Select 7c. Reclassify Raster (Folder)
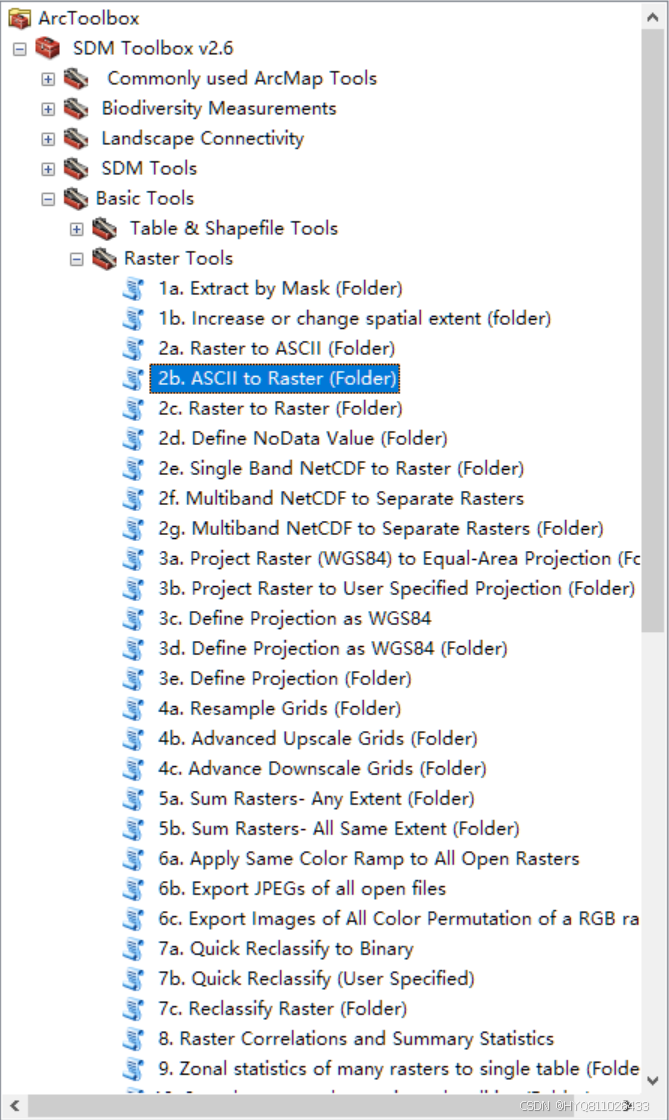The width and height of the screenshot is (669, 1120). [x=283, y=1009]
